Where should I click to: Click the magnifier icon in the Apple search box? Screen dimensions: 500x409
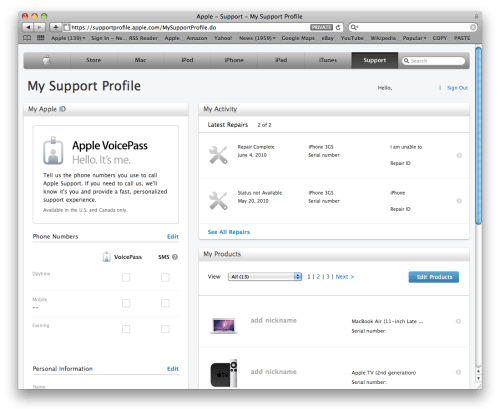pos(406,61)
